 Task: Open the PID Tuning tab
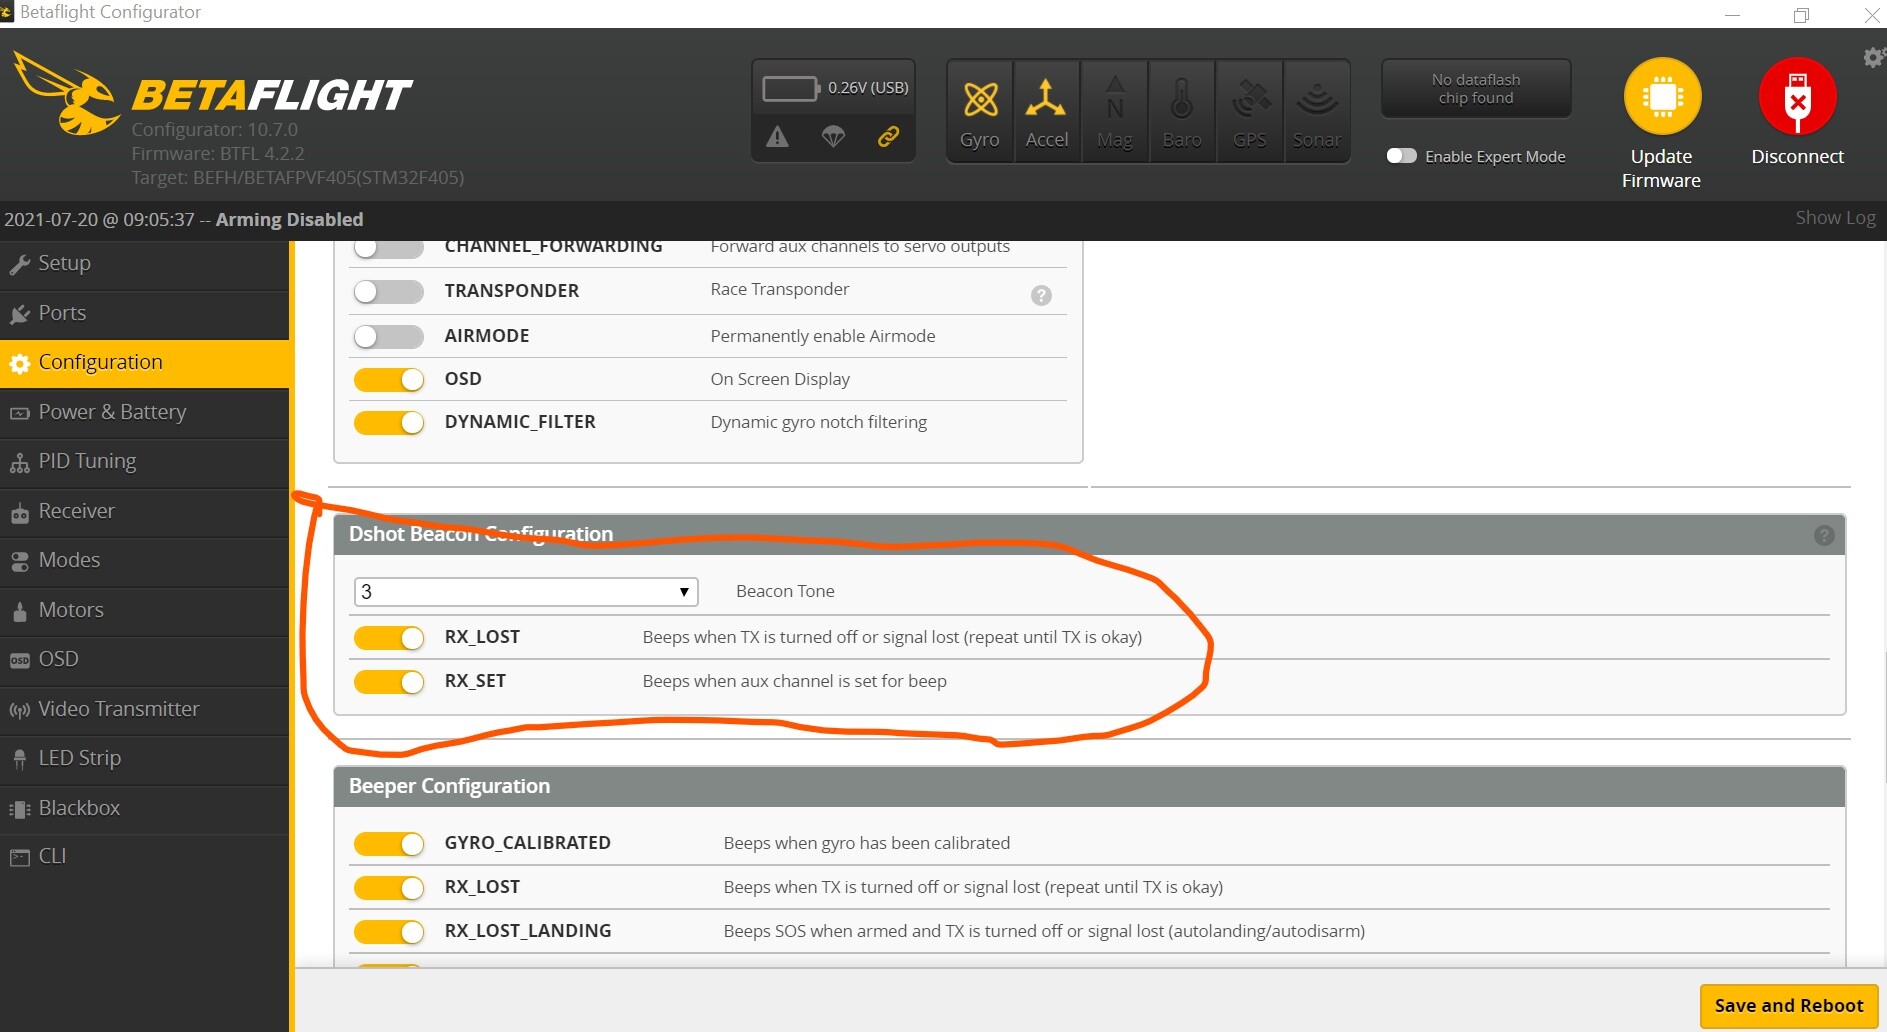point(87,461)
